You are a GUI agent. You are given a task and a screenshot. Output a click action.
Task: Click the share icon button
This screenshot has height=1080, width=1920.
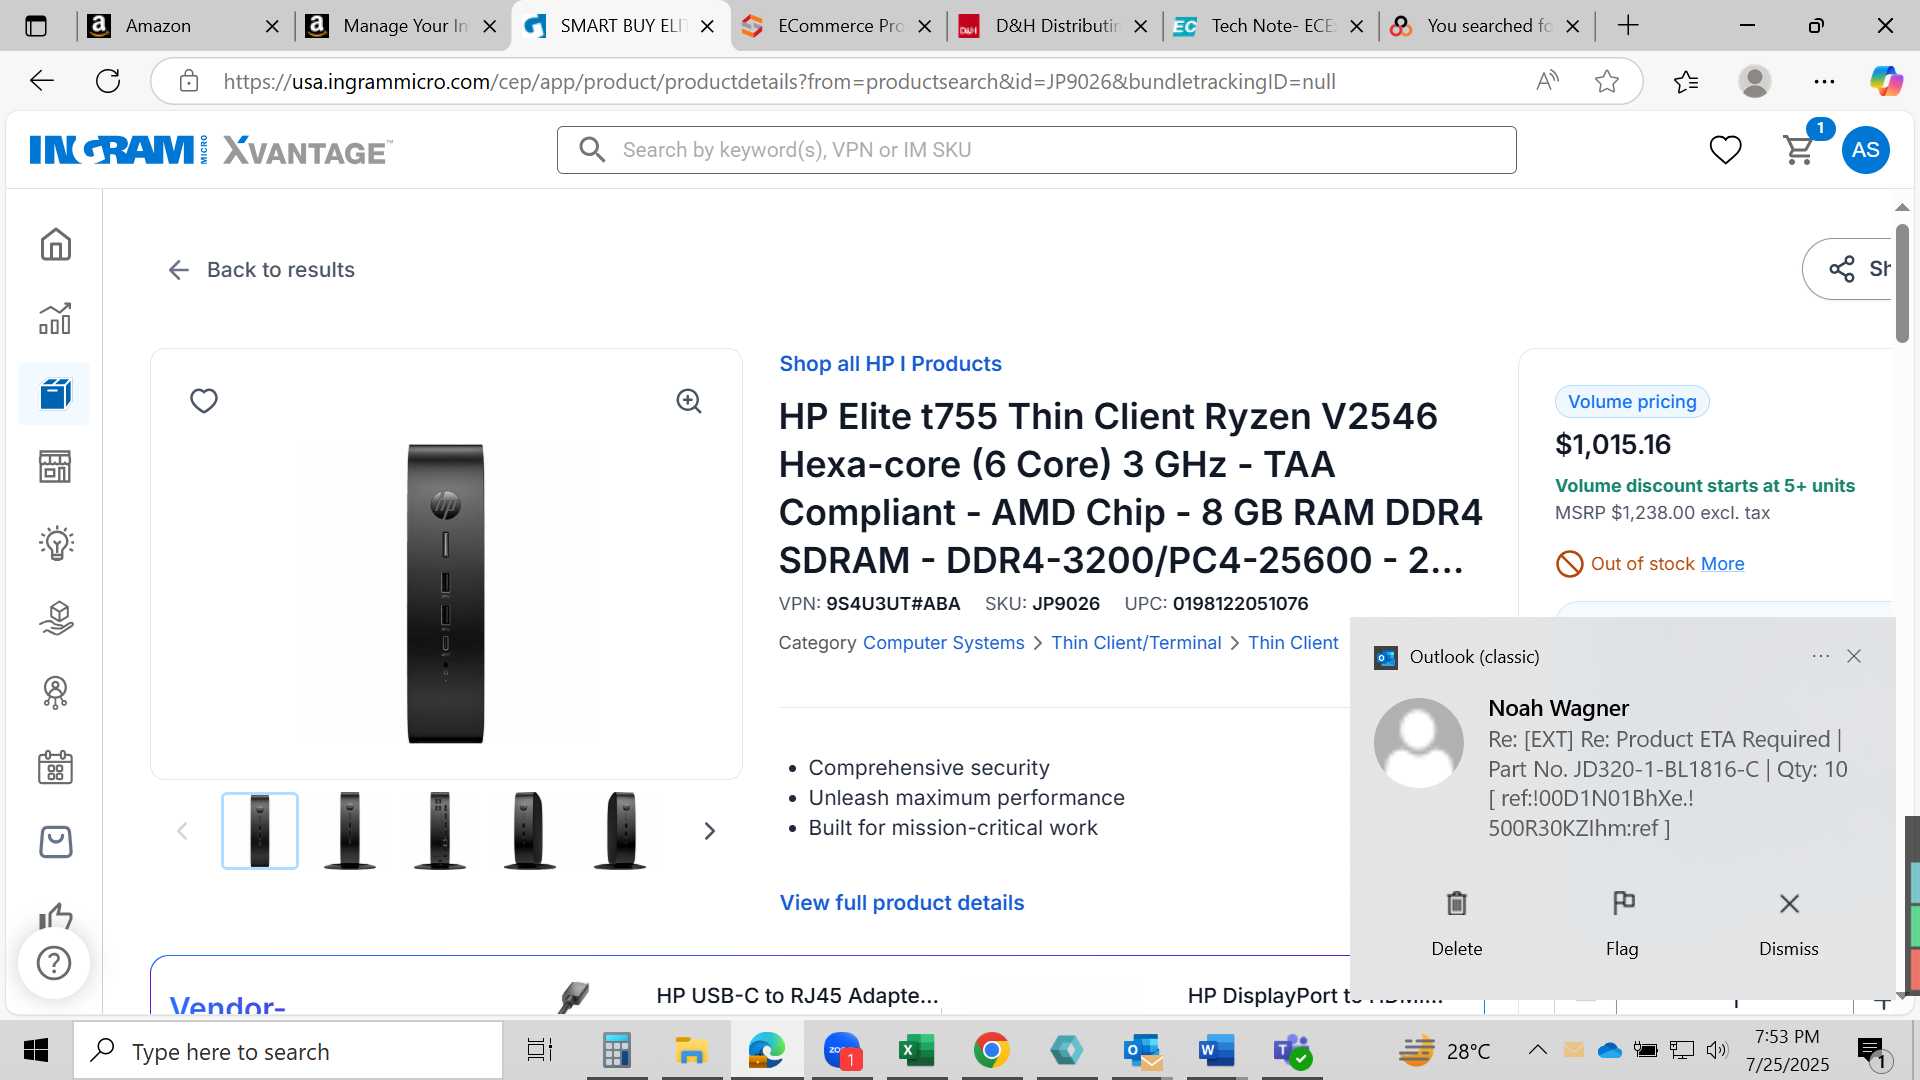click(x=1841, y=269)
